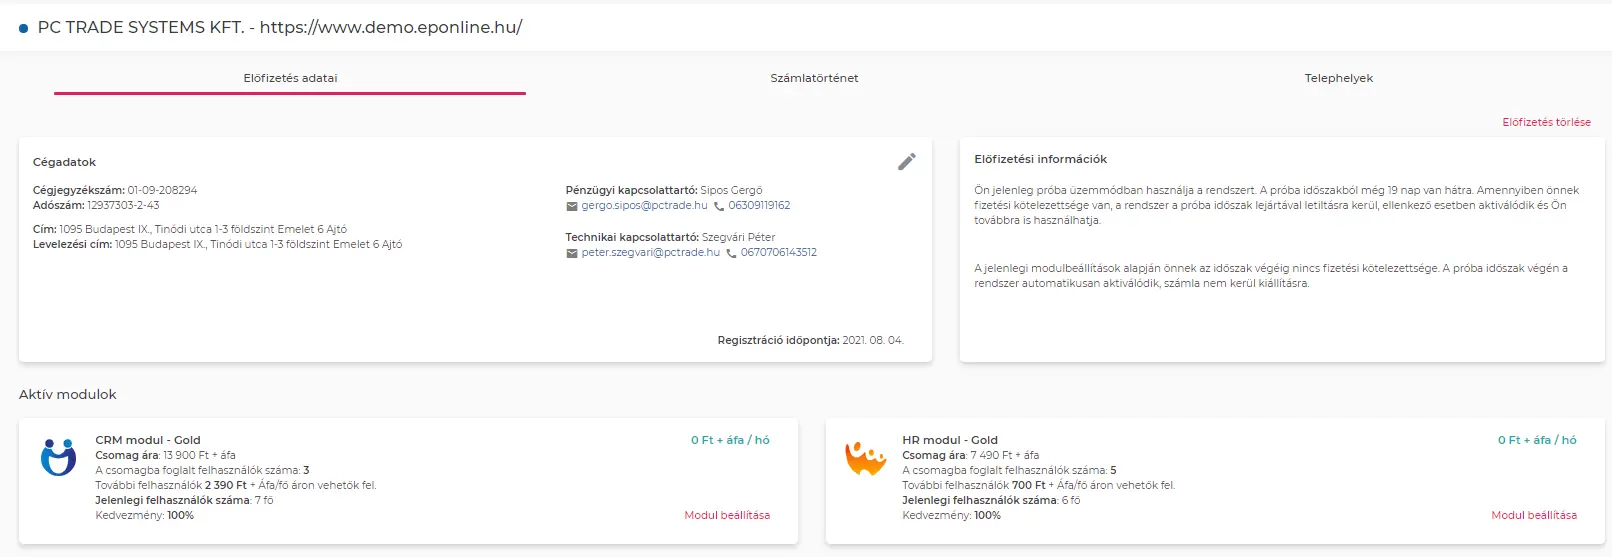Click the orange HR modul logo

tap(865, 458)
